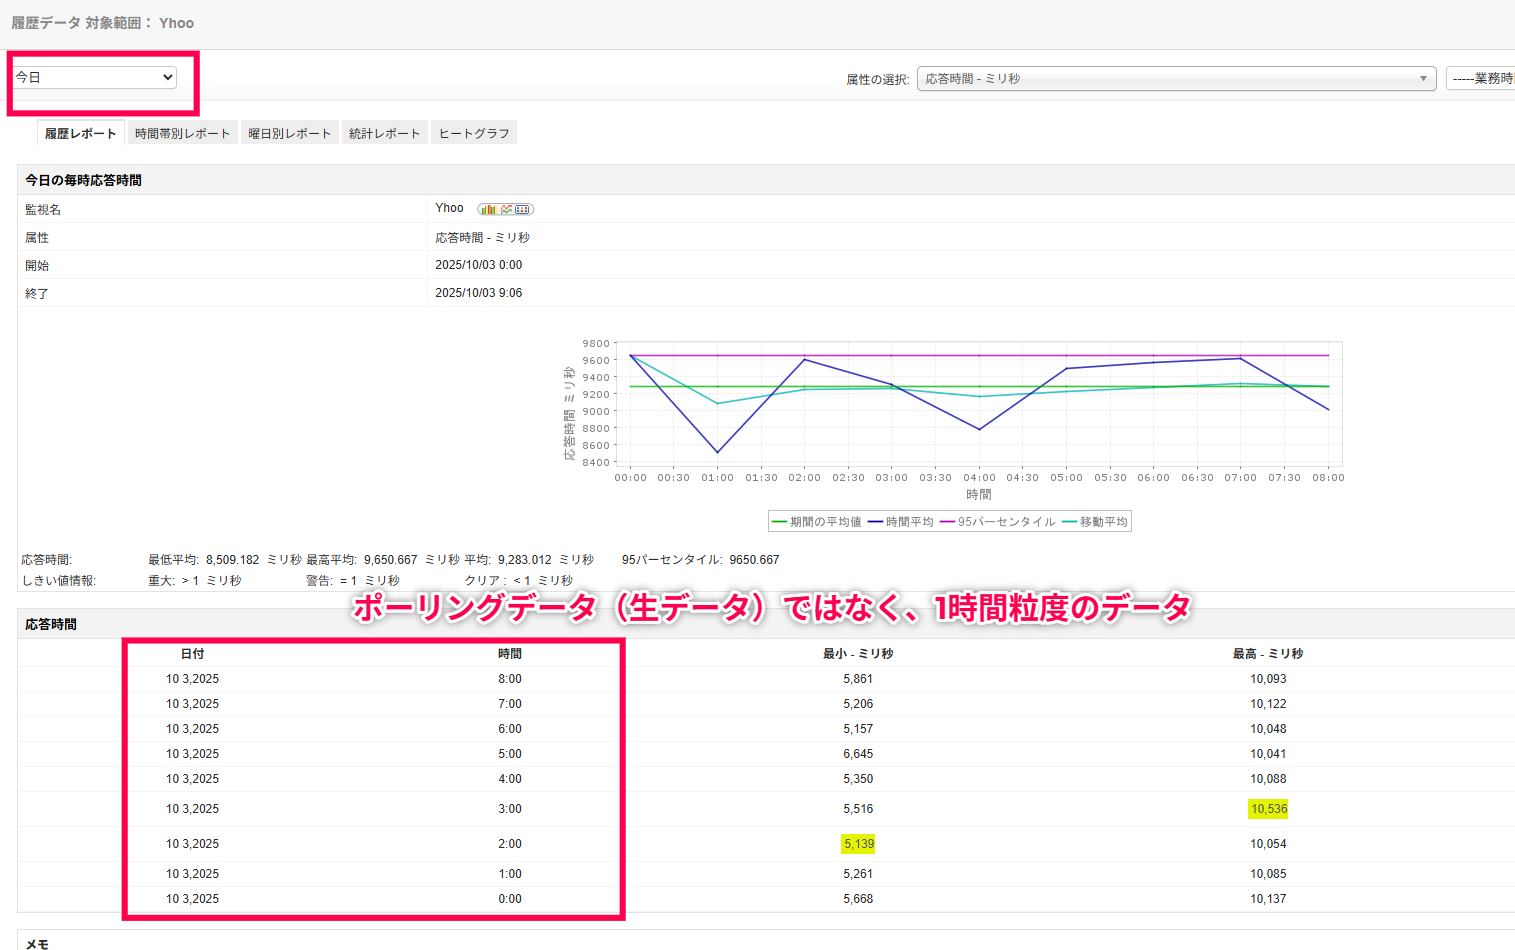The image size is (1515, 950).
Task: Click the 時間平均 legend entry
Action: pos(900,522)
